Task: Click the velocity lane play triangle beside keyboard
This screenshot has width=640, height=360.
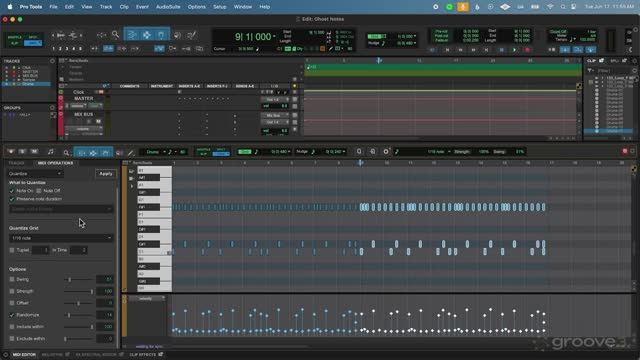Action: [x=131, y=186]
